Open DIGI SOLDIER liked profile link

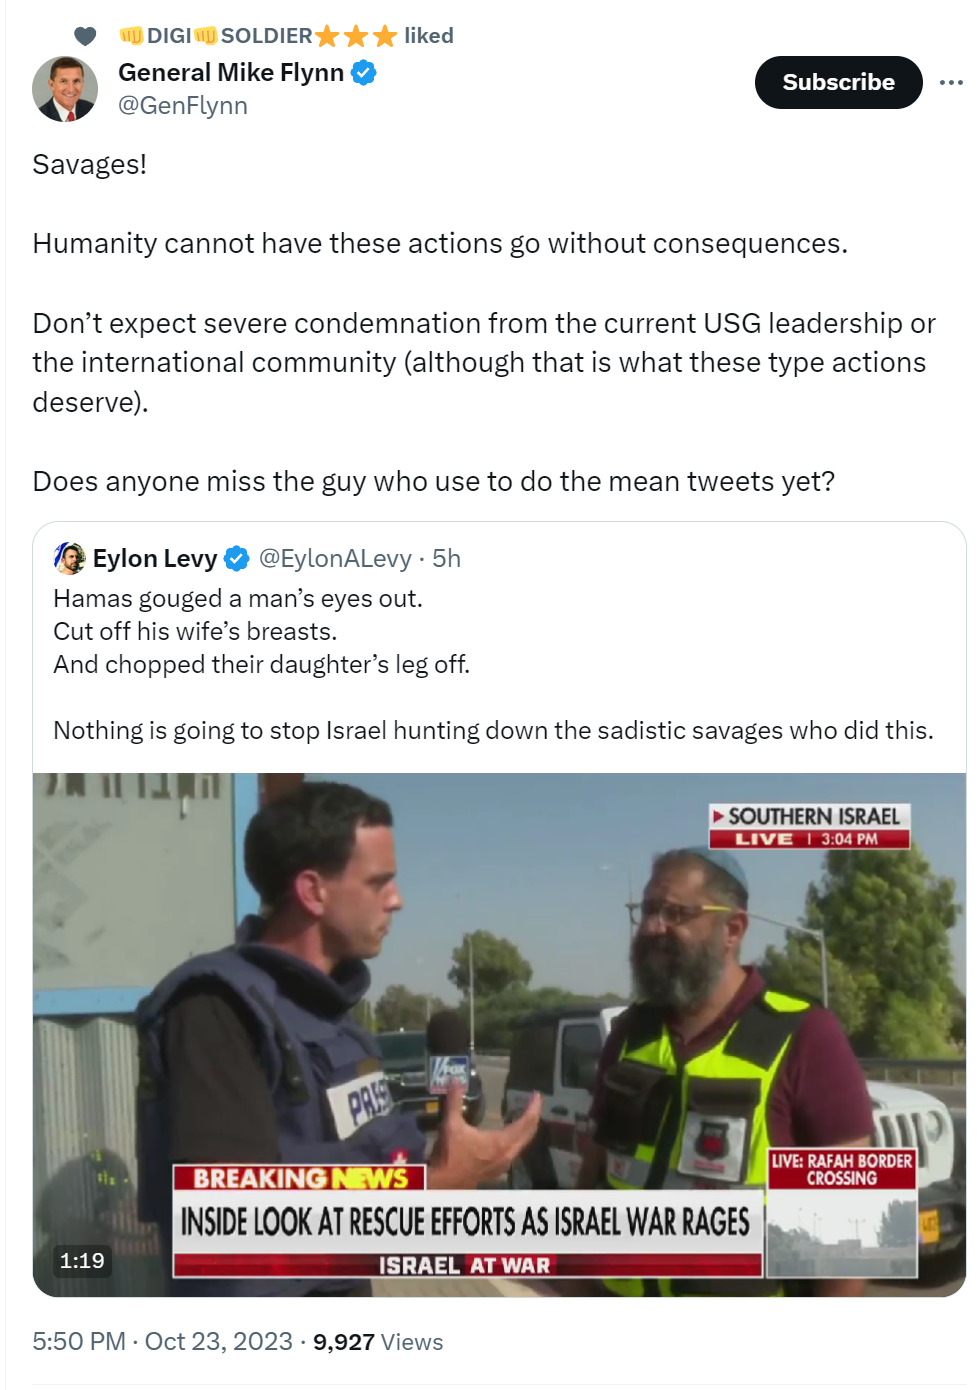click(258, 36)
